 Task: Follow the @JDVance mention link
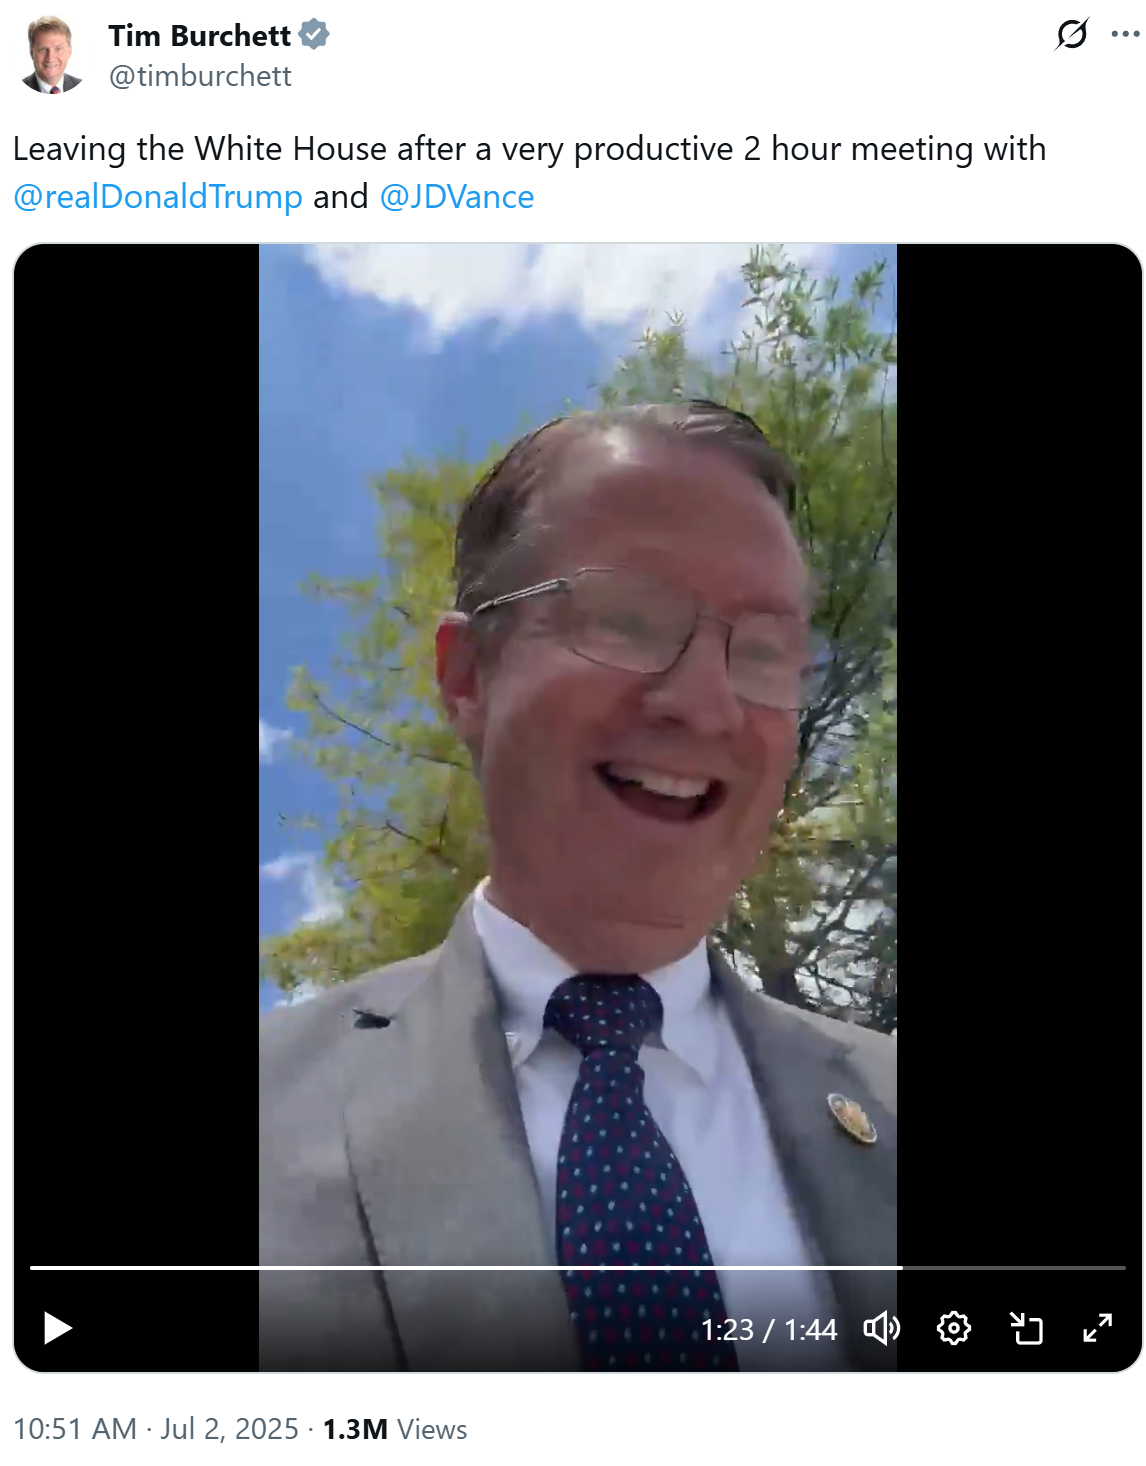tap(457, 197)
